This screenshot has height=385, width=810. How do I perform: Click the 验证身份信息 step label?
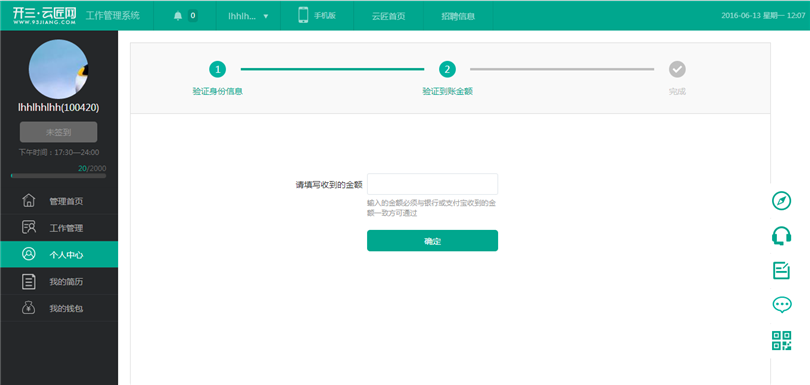tap(217, 91)
